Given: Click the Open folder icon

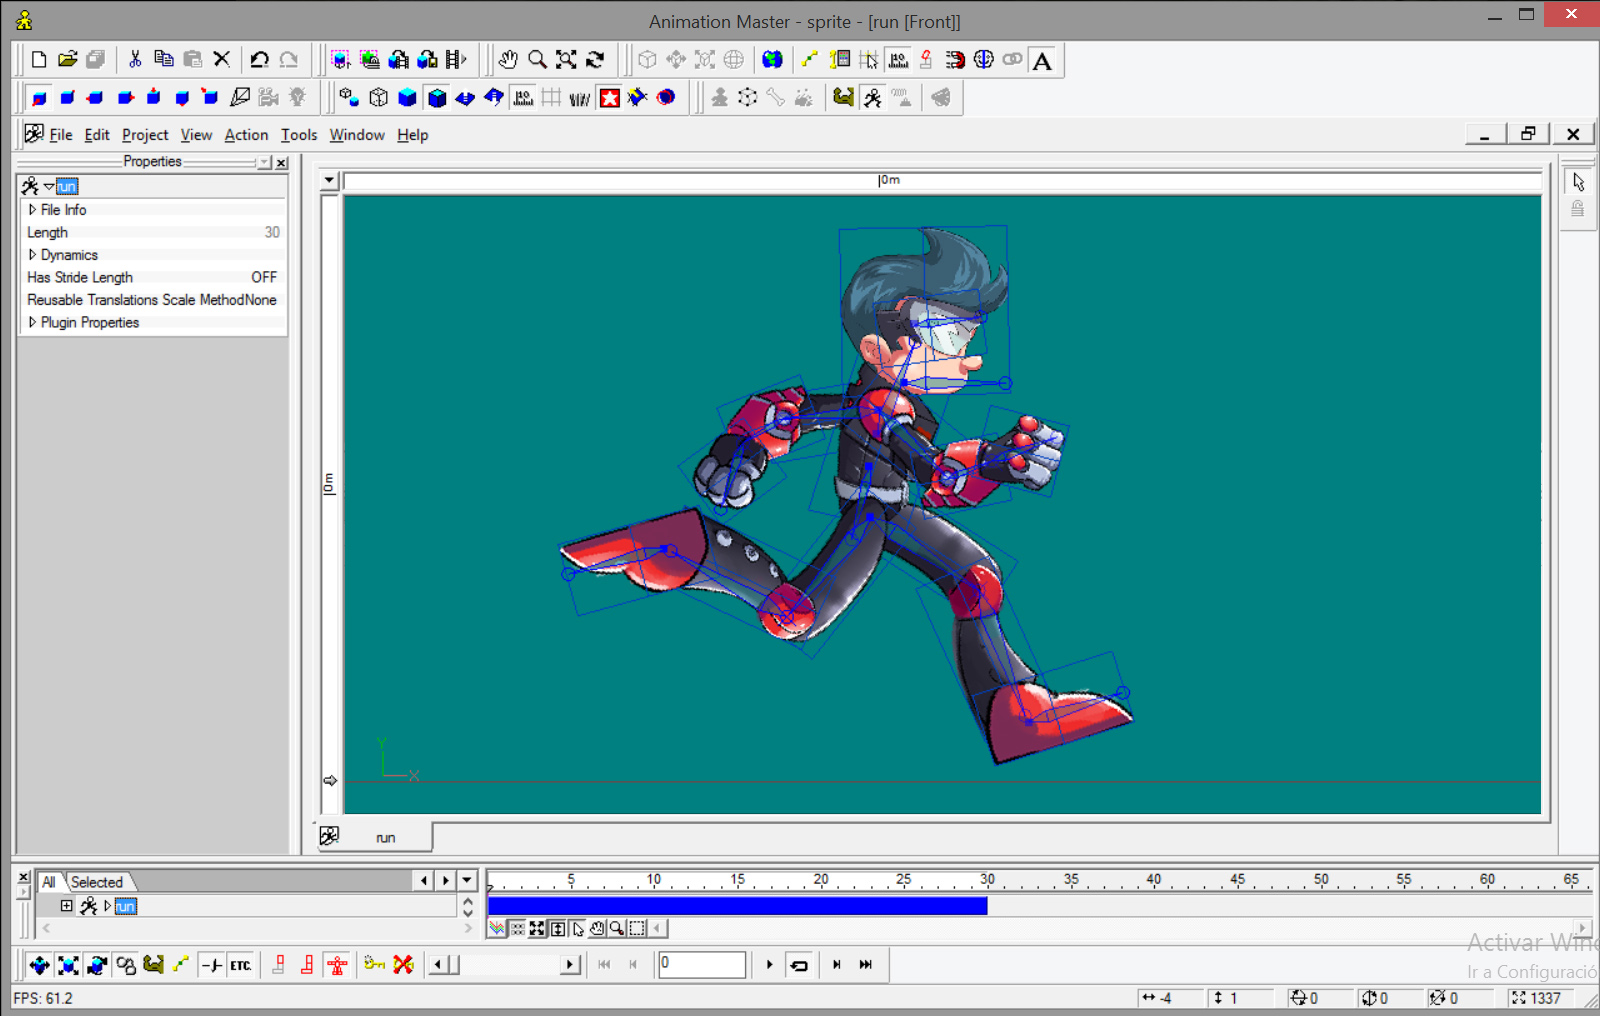Looking at the screenshot, I should [67, 60].
